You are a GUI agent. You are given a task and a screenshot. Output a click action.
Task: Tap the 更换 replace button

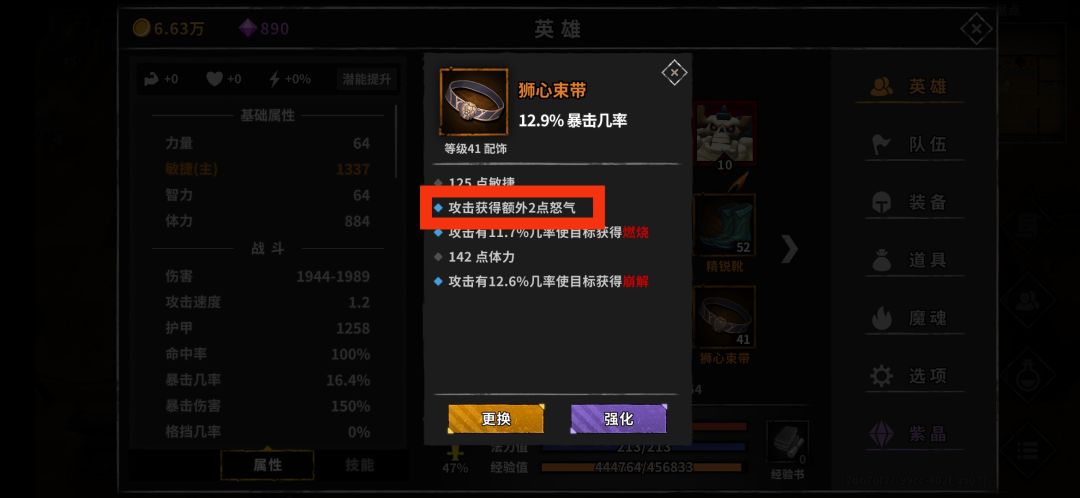tap(496, 418)
